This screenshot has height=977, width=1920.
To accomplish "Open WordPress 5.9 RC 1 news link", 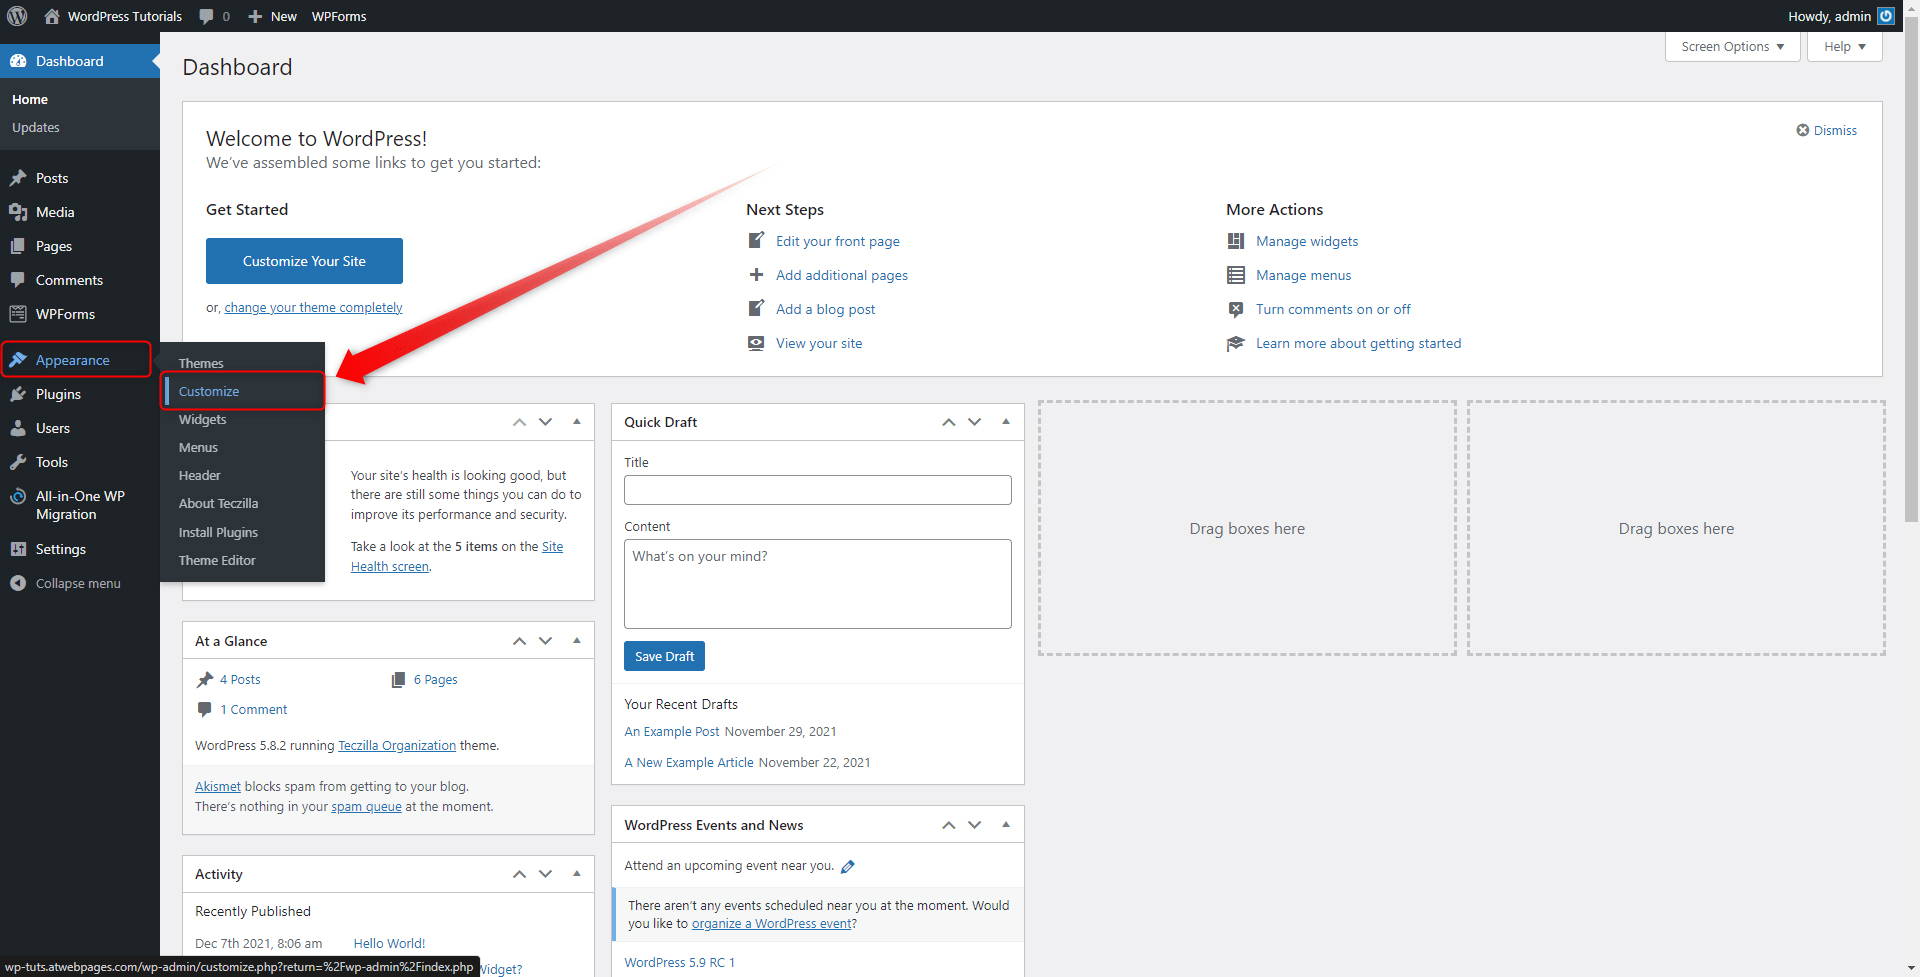I will click(679, 962).
